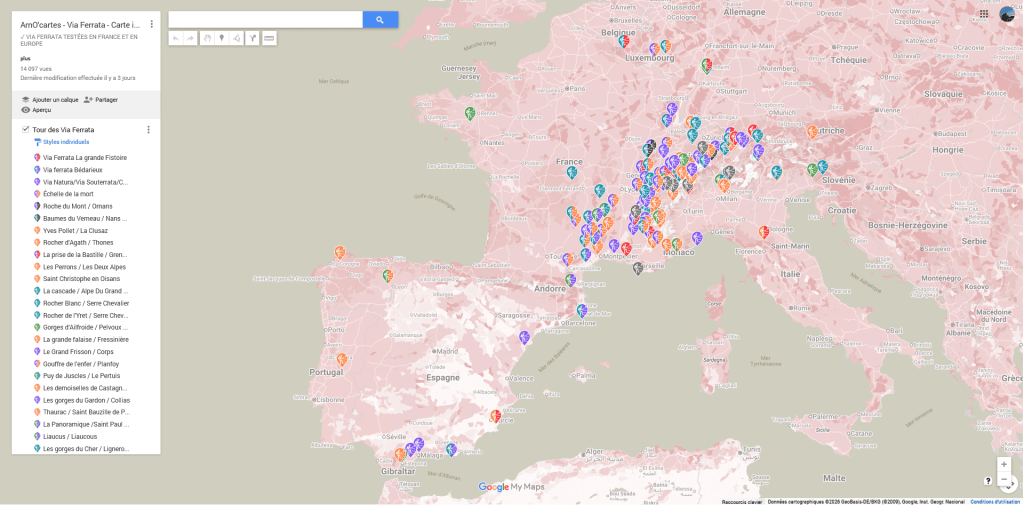
Task: Select Les Perrons / Les Deux Alpes
Action: point(86,267)
